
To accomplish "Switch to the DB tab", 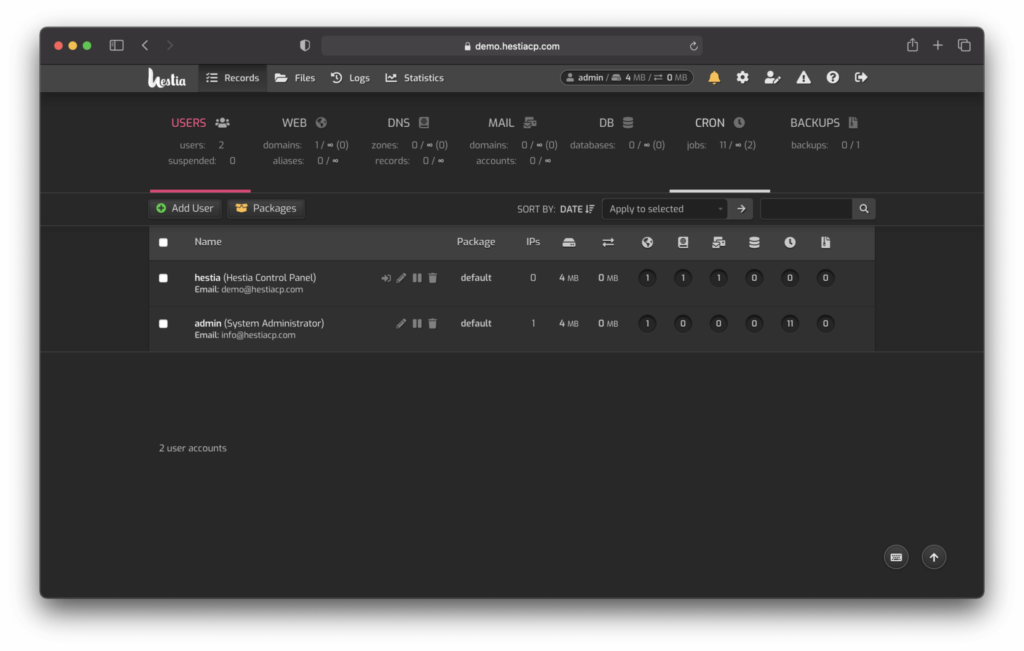I will click(x=616, y=123).
